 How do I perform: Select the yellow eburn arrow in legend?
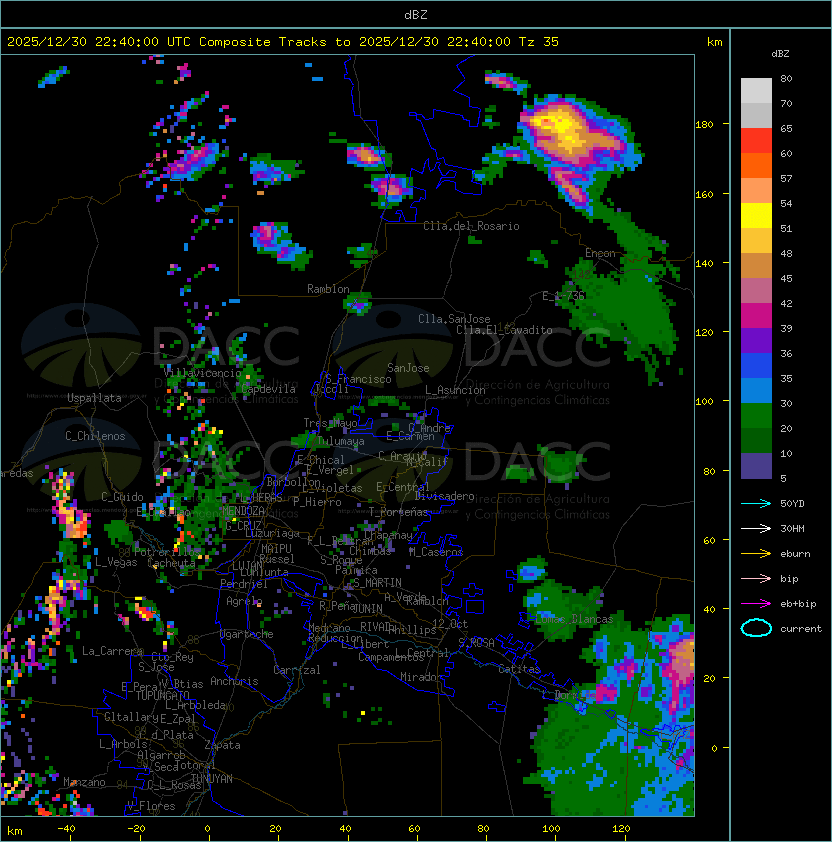(x=756, y=554)
